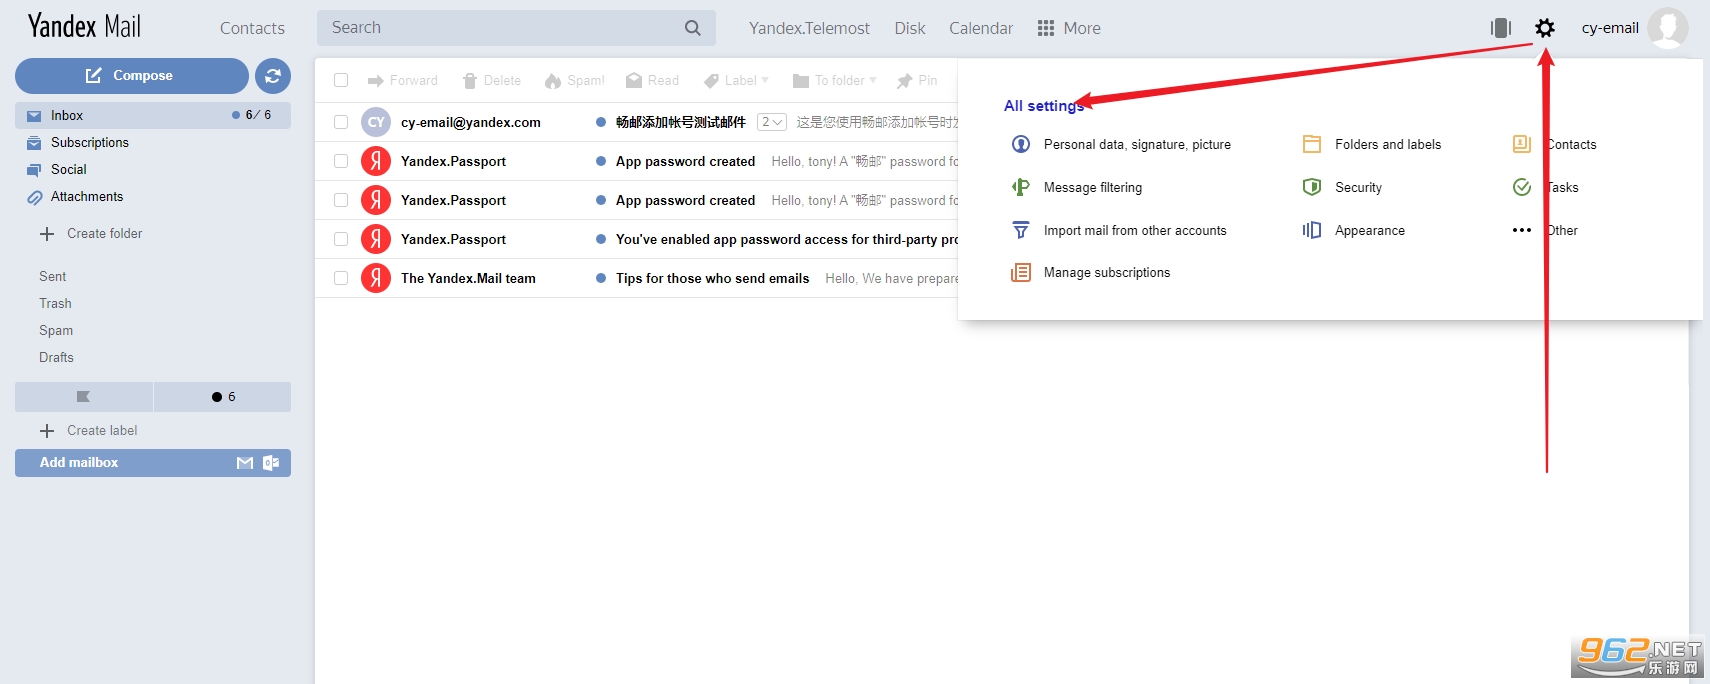Viewport: 1710px width, 684px height.
Task: Click the plus icon for Create folder
Action: tap(47, 234)
